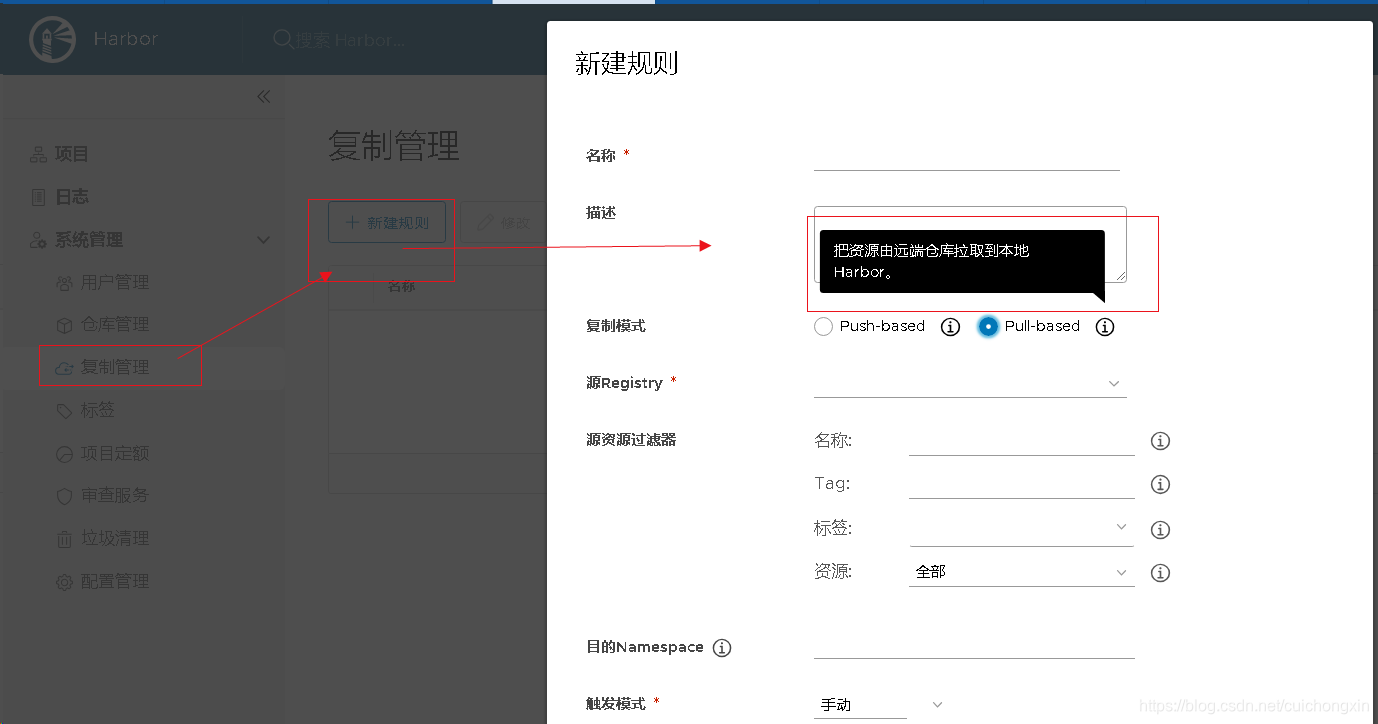Show info for 目的Namespace
This screenshot has height=724, width=1378.
(722, 648)
